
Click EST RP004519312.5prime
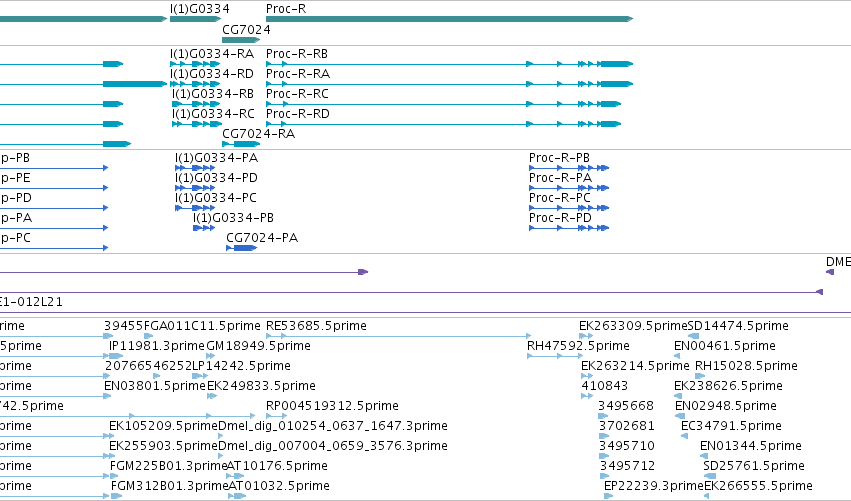click(x=332, y=407)
